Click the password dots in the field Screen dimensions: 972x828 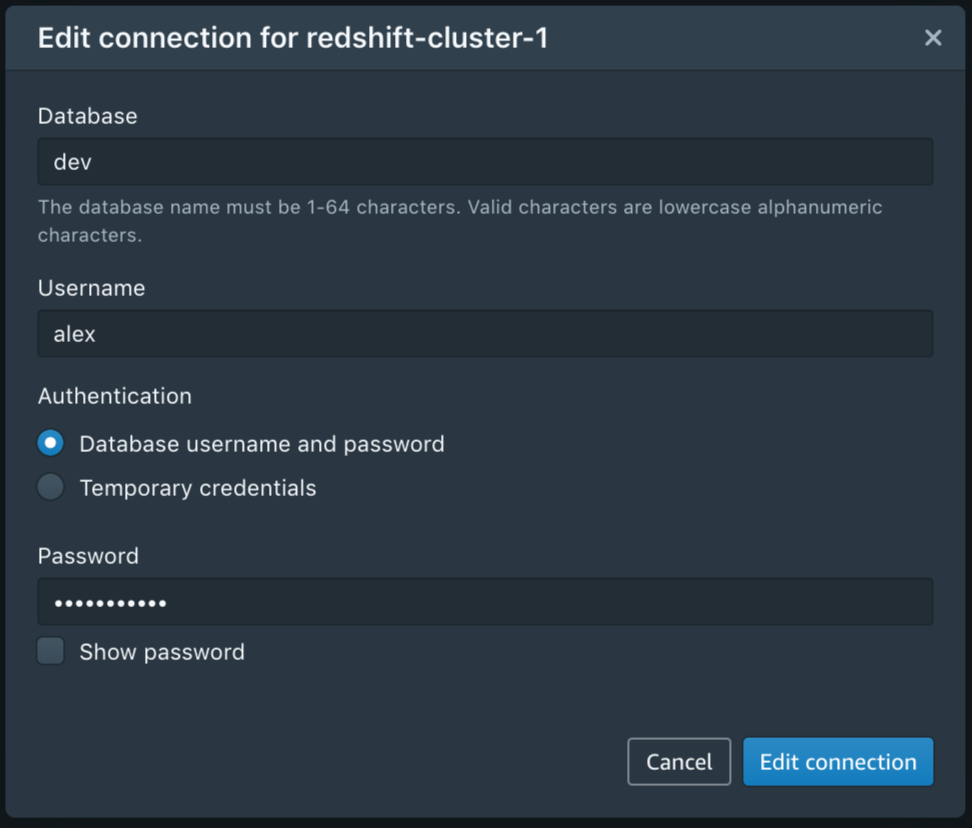(x=110, y=603)
